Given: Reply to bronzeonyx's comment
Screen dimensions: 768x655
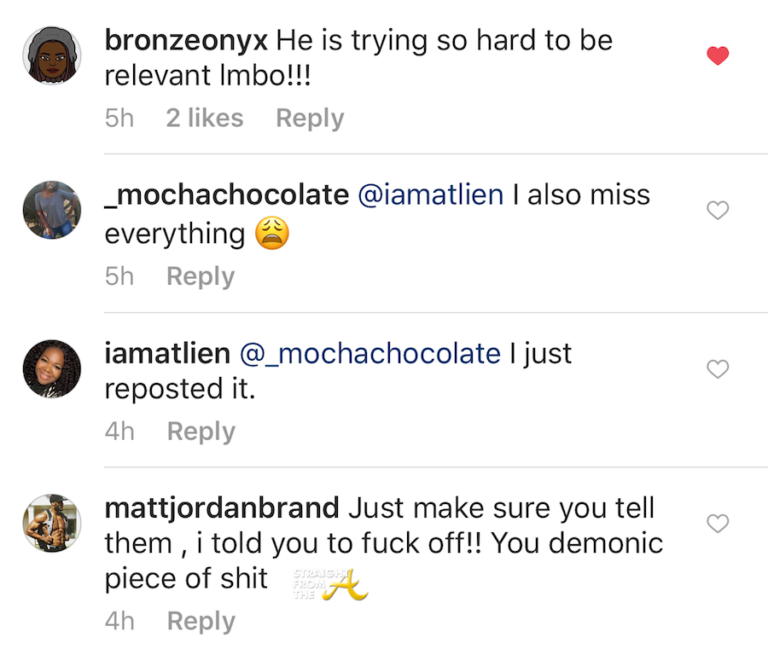Looking at the screenshot, I should 309,118.
